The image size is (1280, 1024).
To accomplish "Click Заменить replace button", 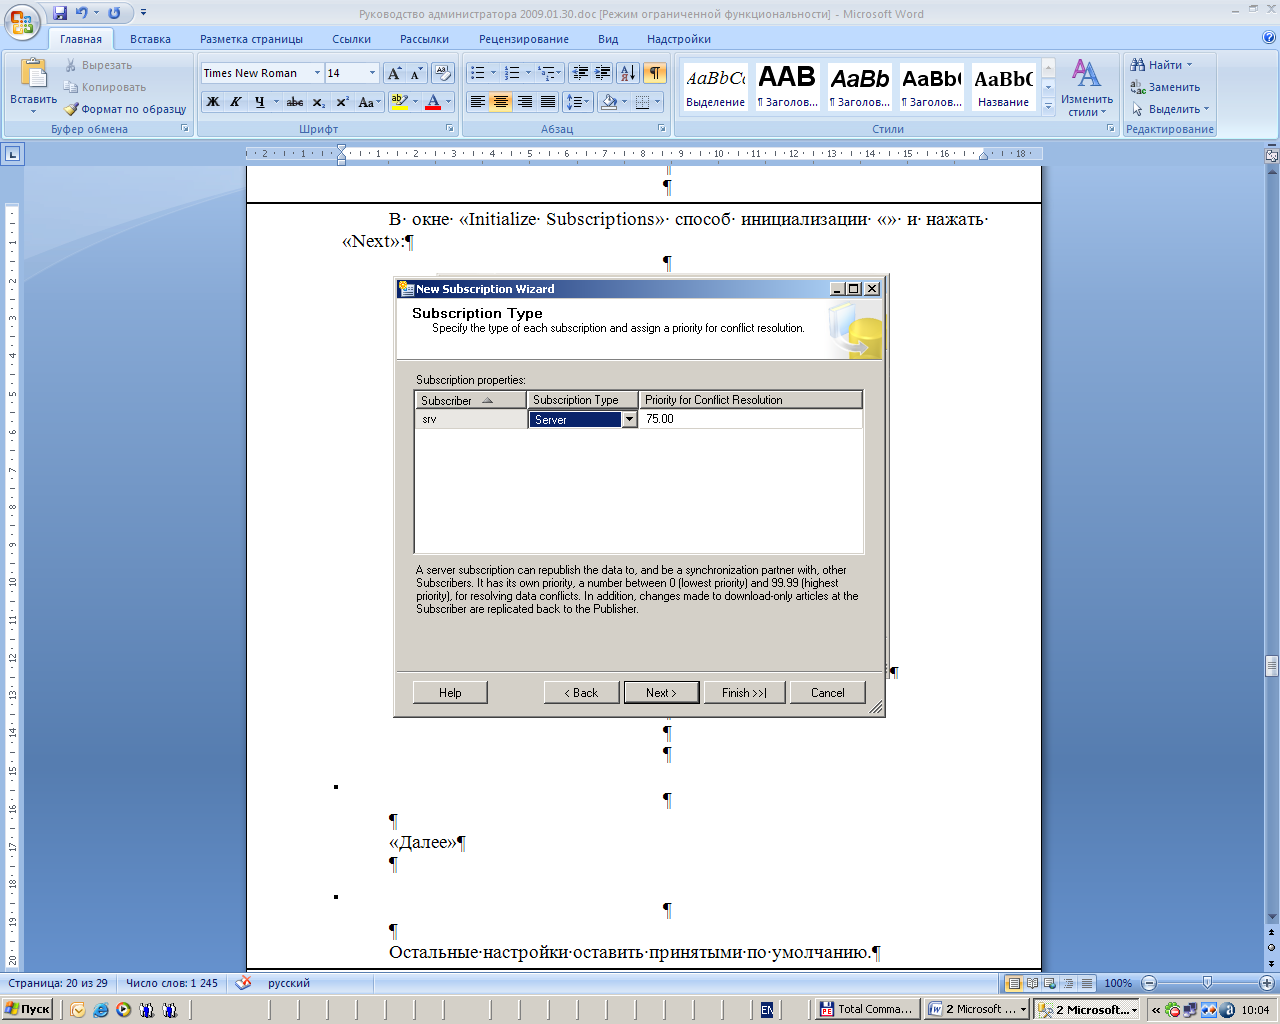I will coord(1165,87).
